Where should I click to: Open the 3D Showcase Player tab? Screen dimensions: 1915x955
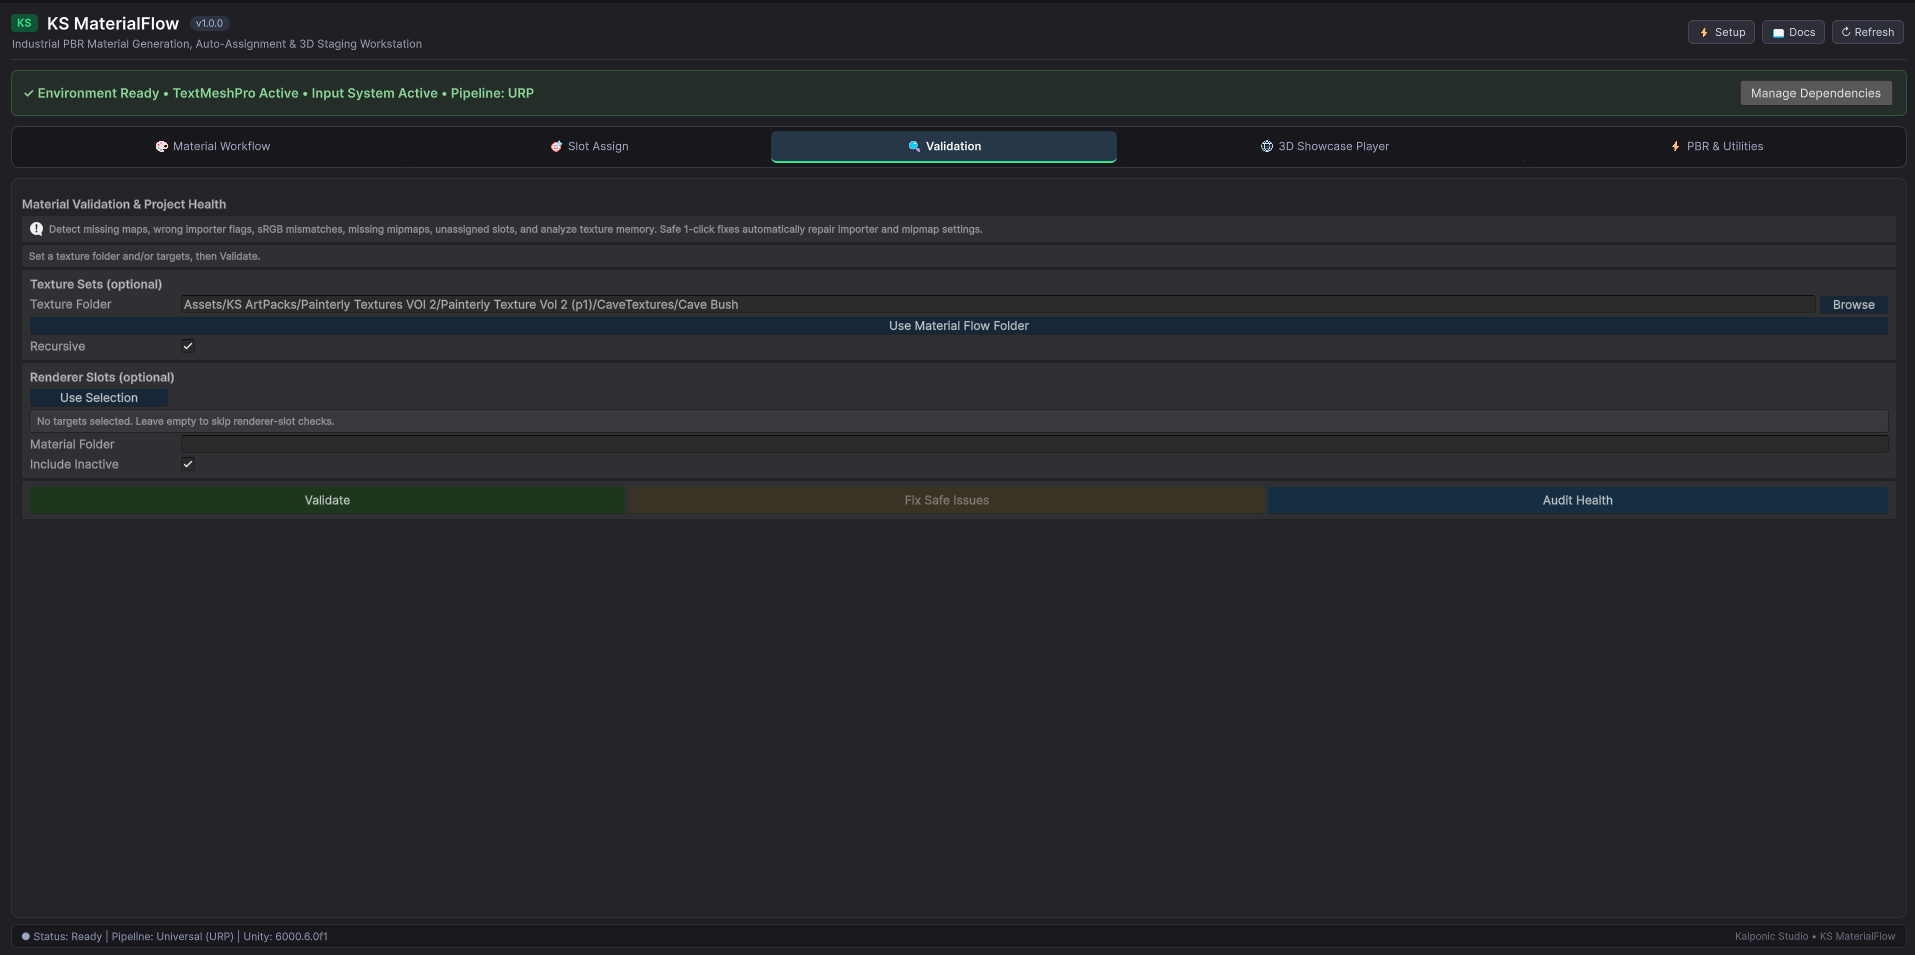pyautogui.click(x=1324, y=146)
